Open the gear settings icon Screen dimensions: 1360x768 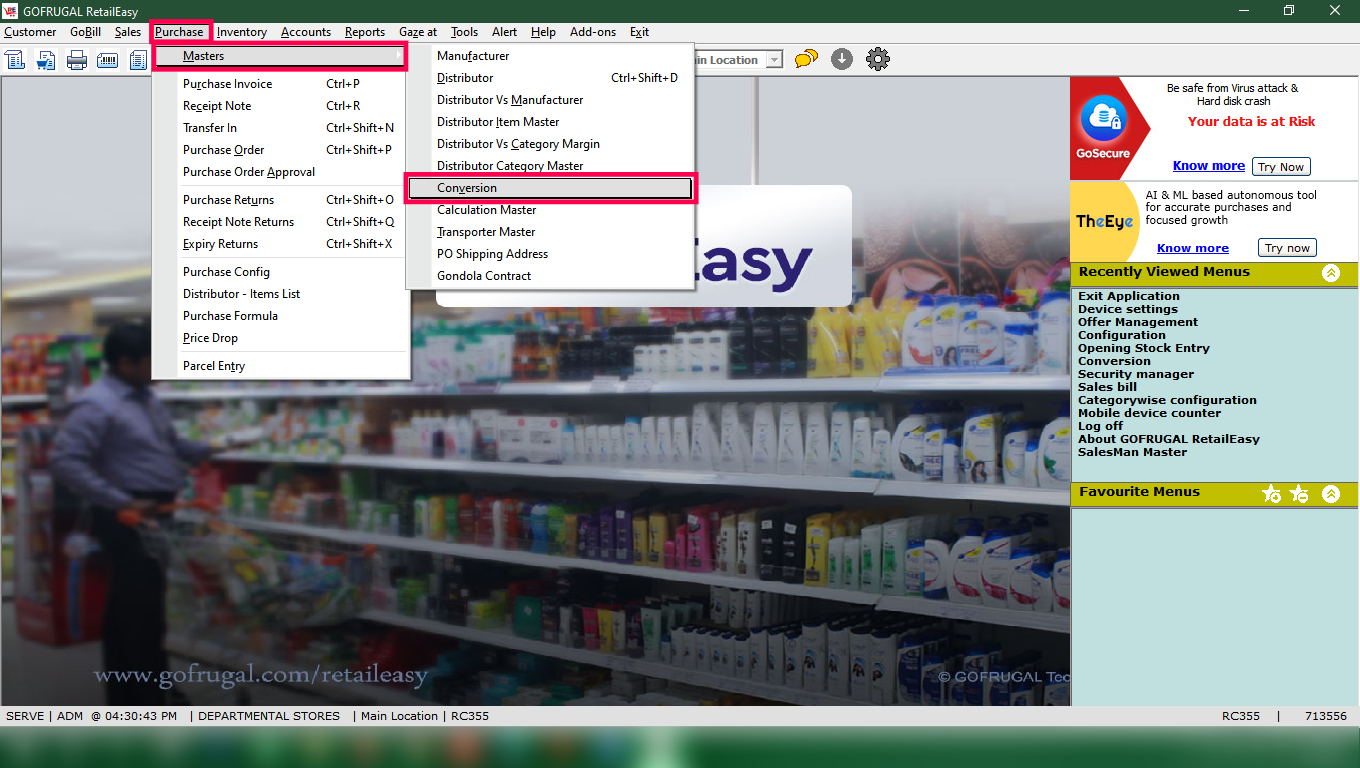click(878, 59)
